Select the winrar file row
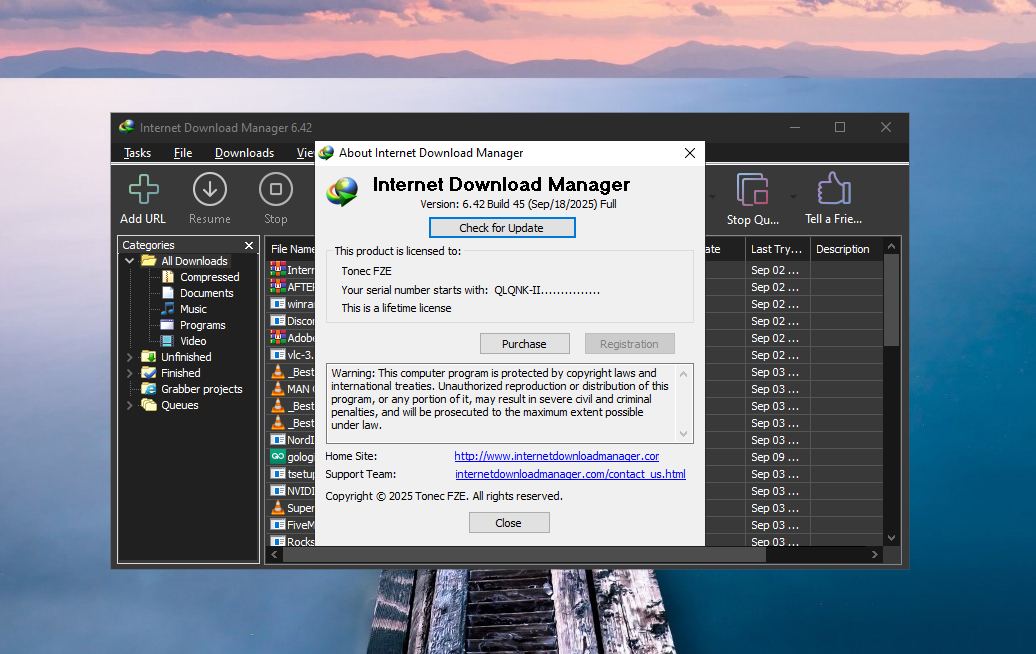This screenshot has height=654, width=1036. pyautogui.click(x=292, y=305)
